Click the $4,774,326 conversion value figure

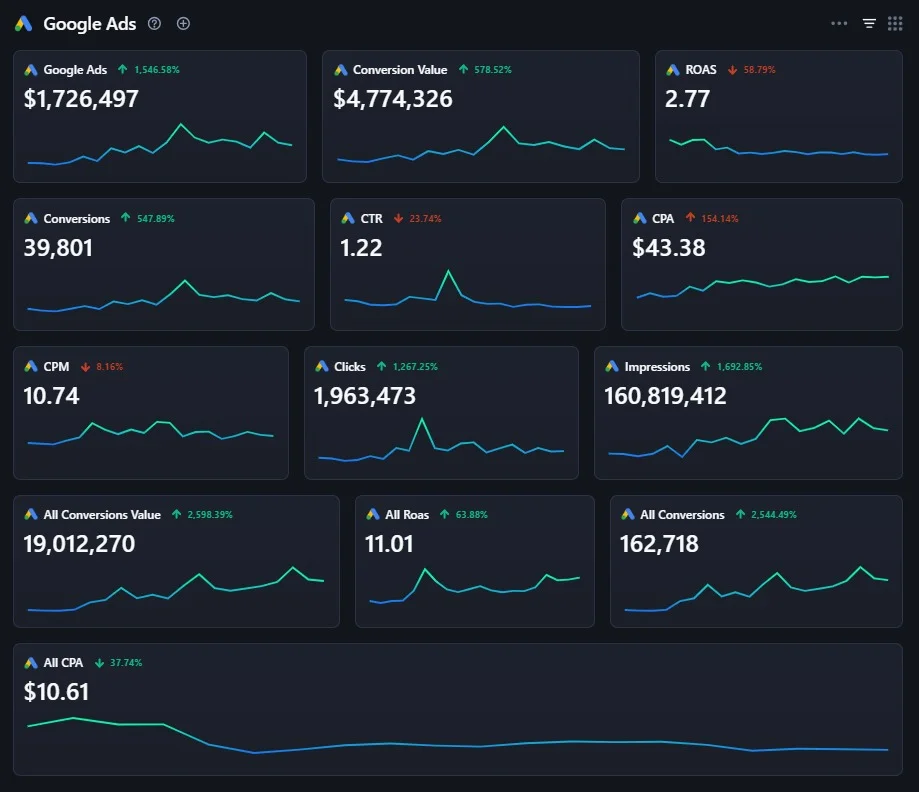(393, 98)
